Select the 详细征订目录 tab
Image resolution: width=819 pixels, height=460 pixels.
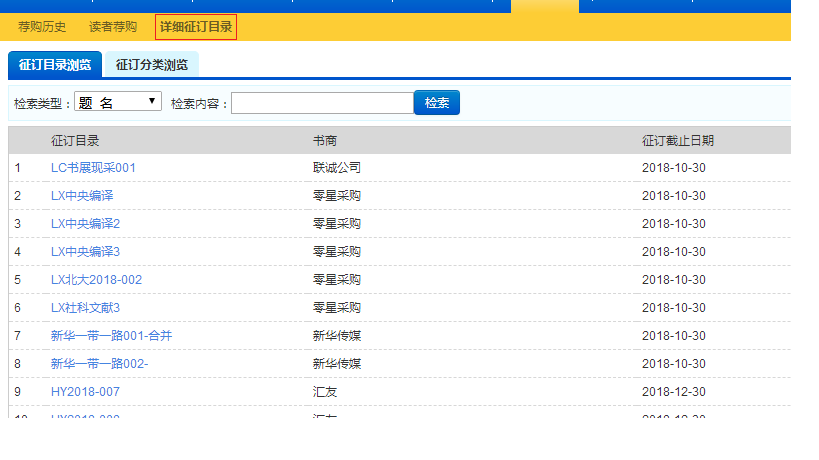pyautogui.click(x=196, y=27)
